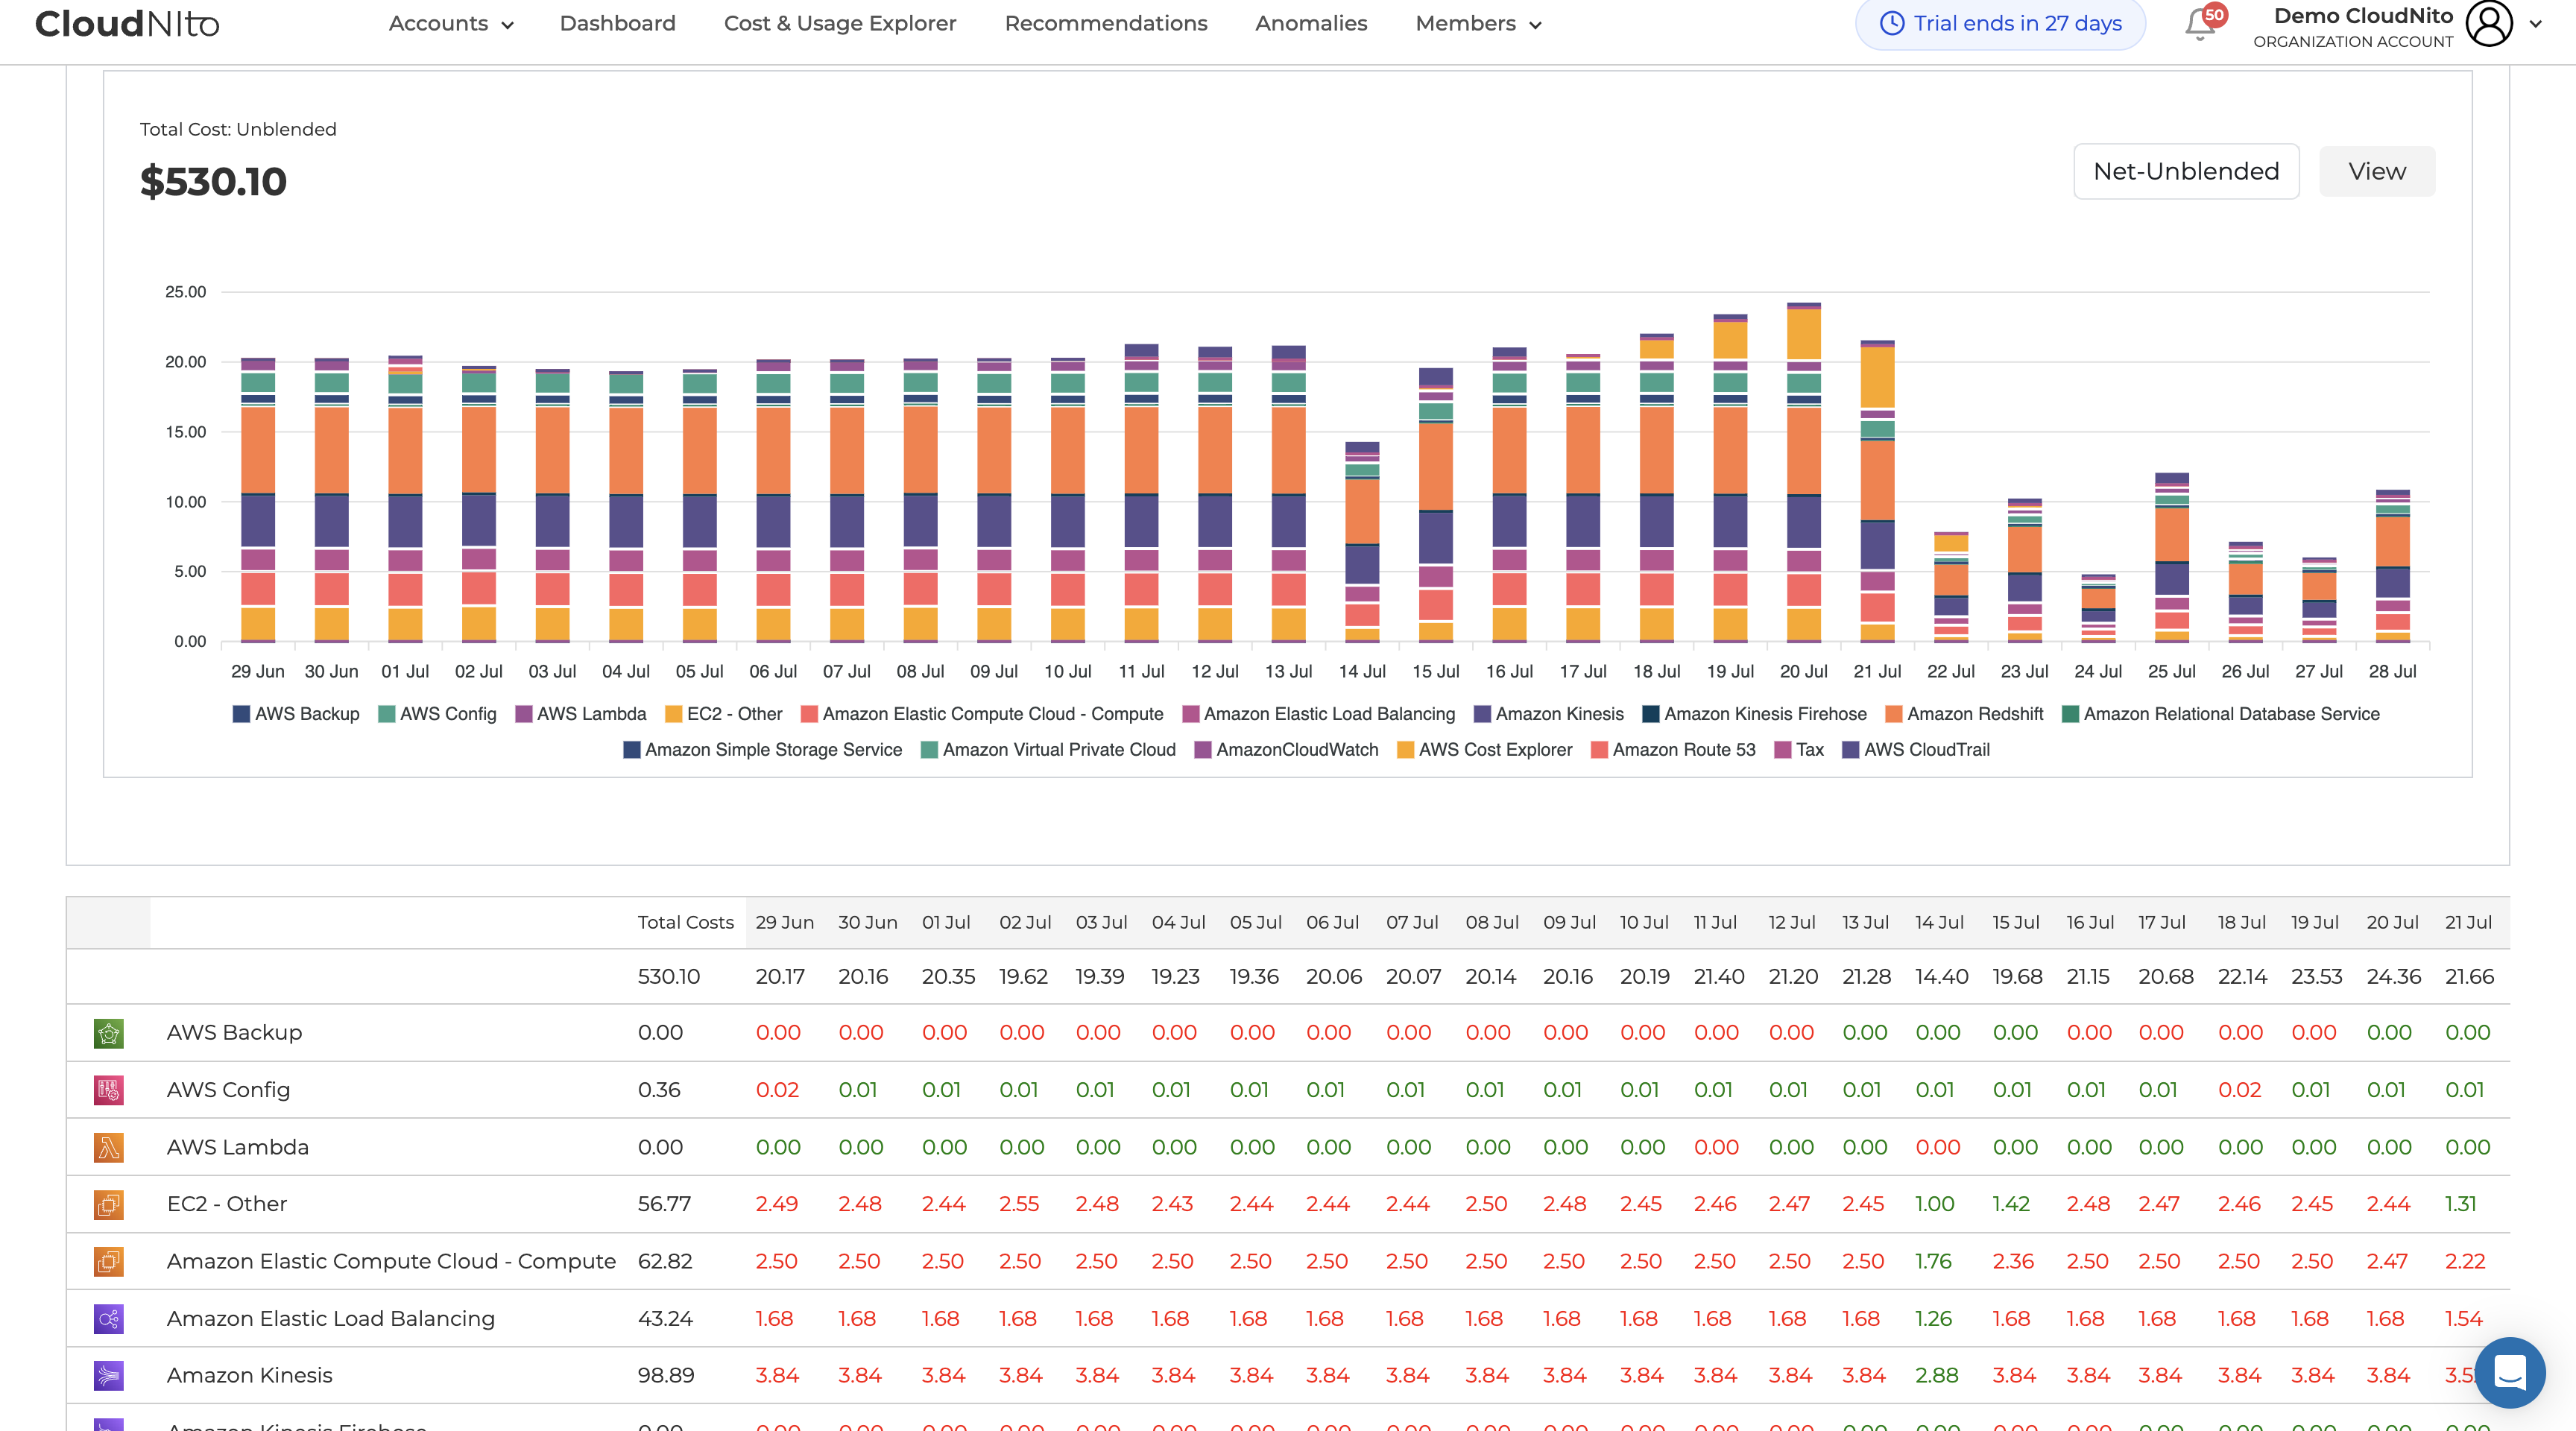2576x1431 pixels.
Task: Click the Net-Unblended button
Action: click(x=2186, y=172)
